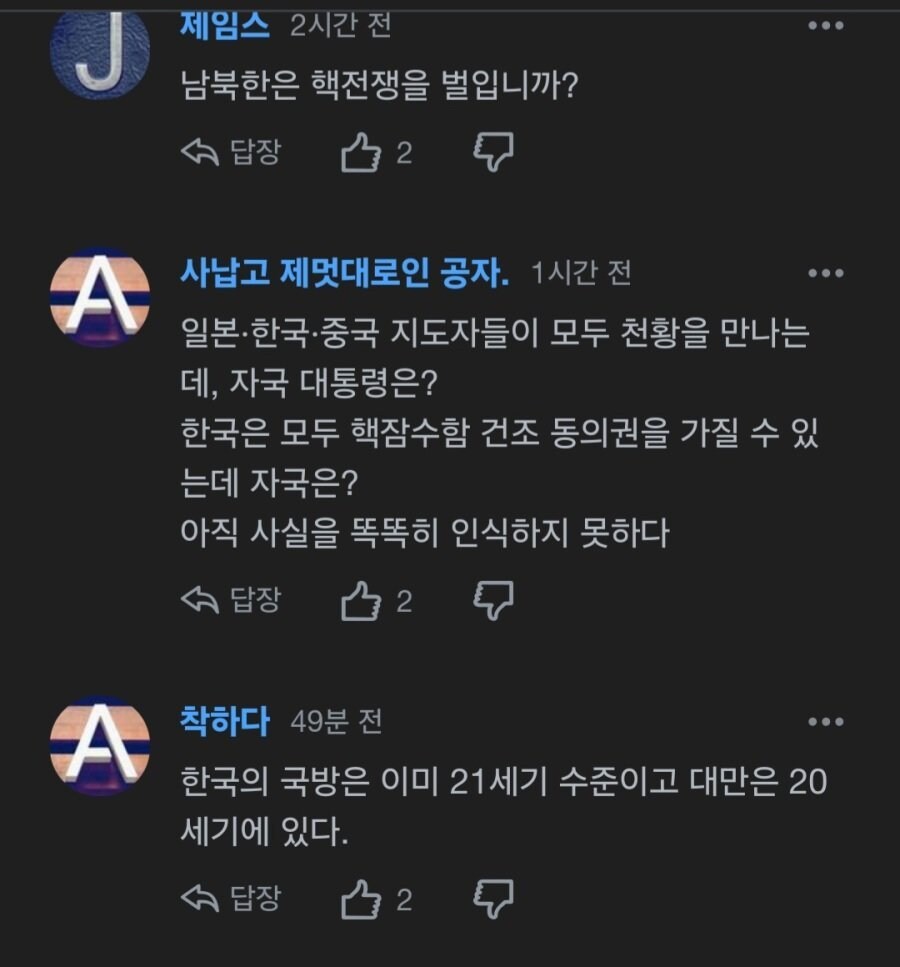The width and height of the screenshot is (900, 967).
Task: Dislike 제임스's comment using thumbs down
Action: point(492,153)
